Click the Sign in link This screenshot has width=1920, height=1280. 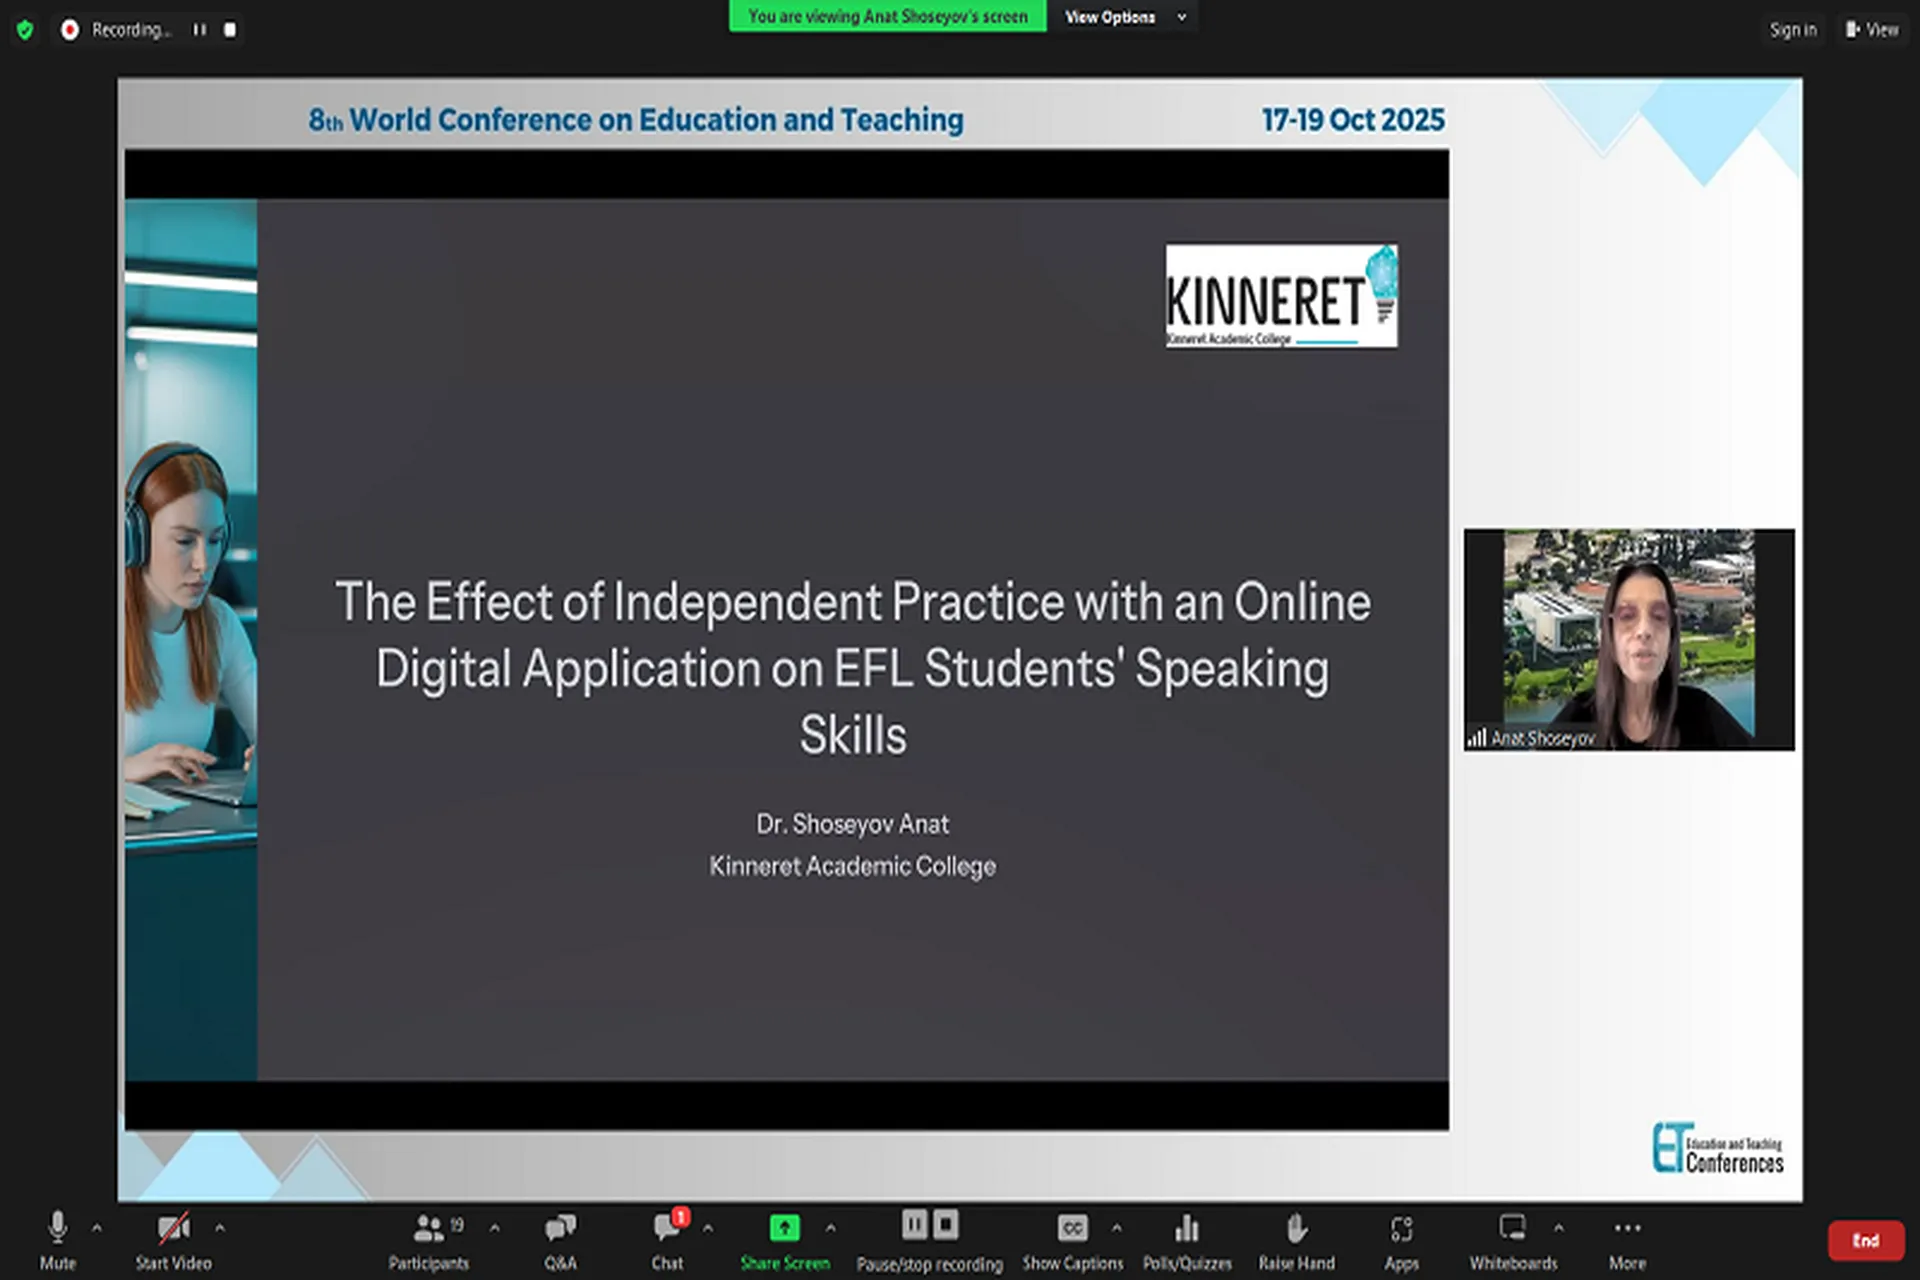1793,30
